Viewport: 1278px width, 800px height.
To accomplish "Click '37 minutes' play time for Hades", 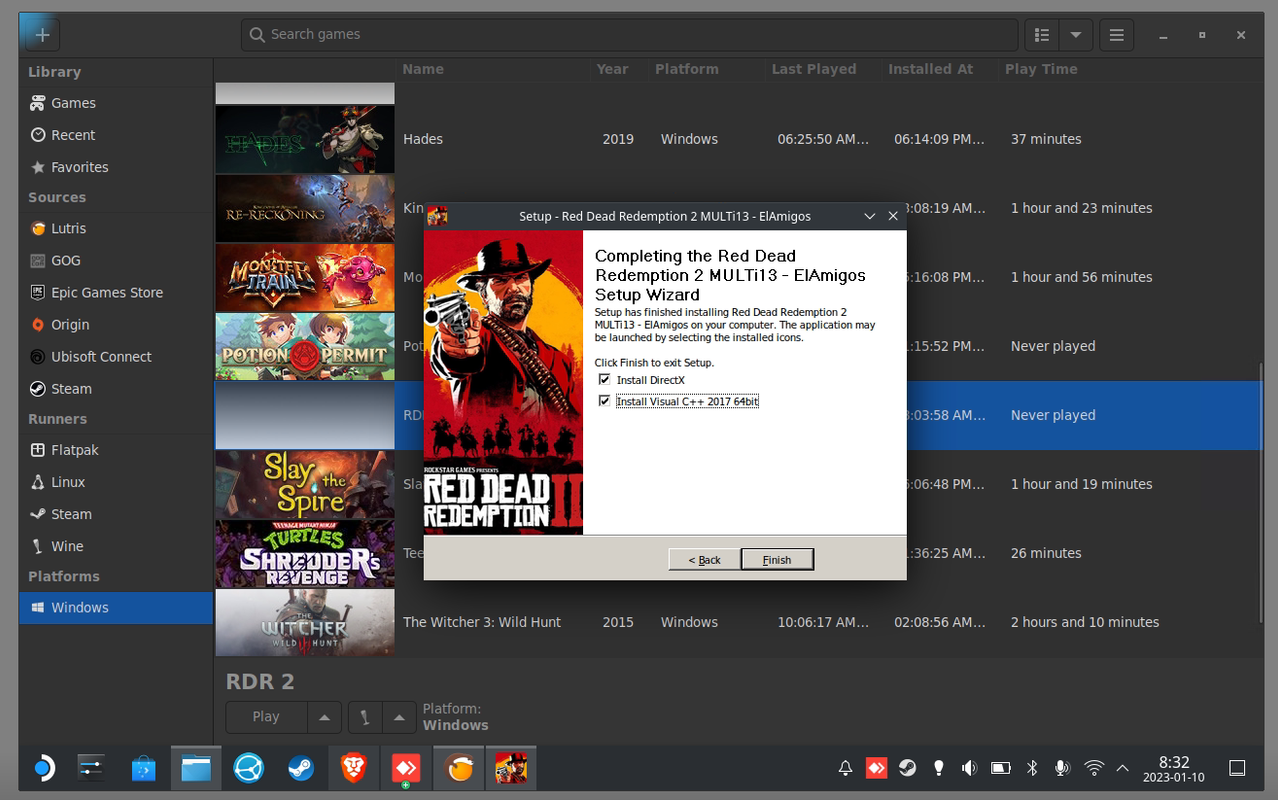I will click(x=1046, y=139).
